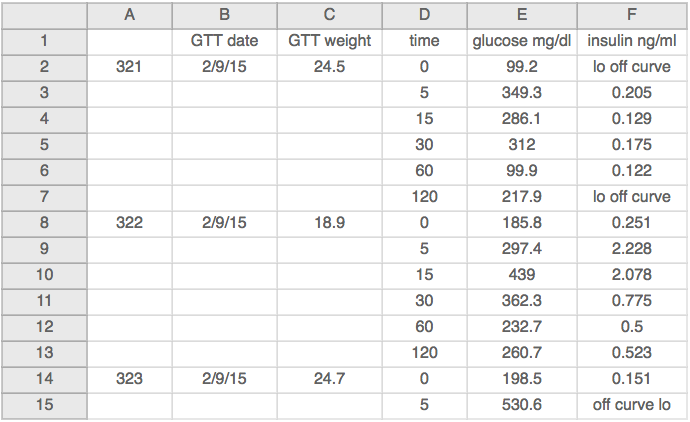The width and height of the screenshot is (690, 422).
Task: Click the column C header
Action: click(329, 15)
